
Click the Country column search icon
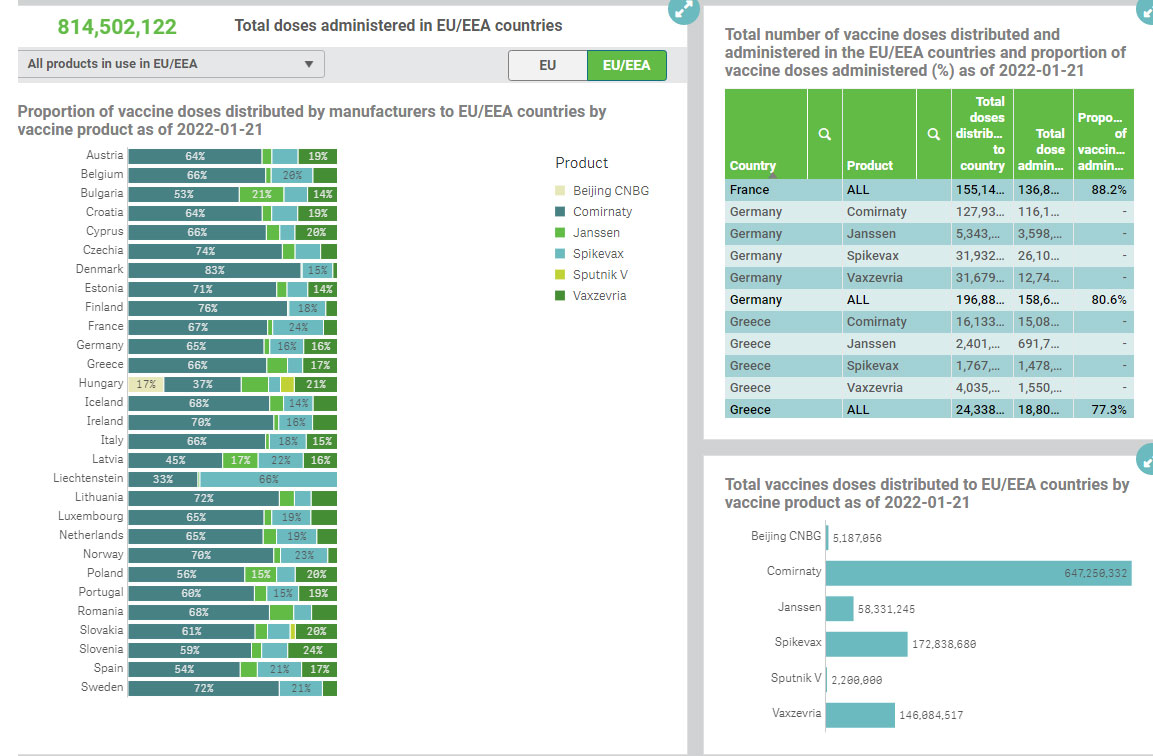824,135
